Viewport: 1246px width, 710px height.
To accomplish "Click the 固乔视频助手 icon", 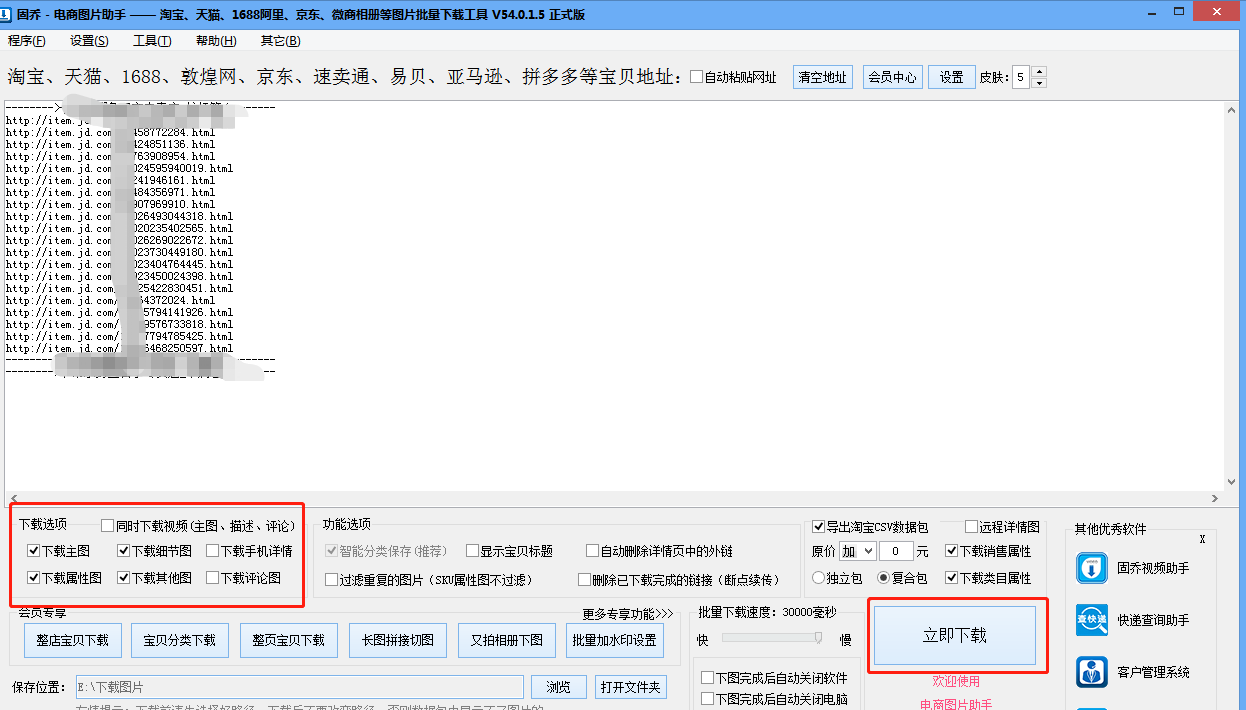I will click(x=1092, y=568).
